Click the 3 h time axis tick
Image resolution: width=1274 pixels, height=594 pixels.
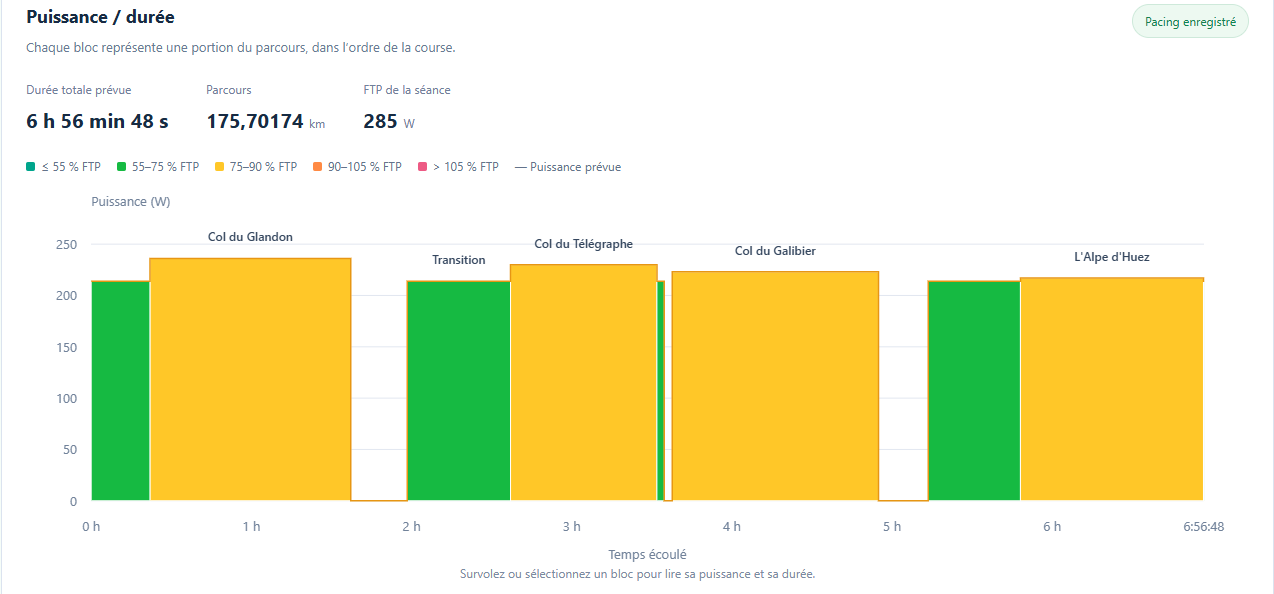coord(571,527)
